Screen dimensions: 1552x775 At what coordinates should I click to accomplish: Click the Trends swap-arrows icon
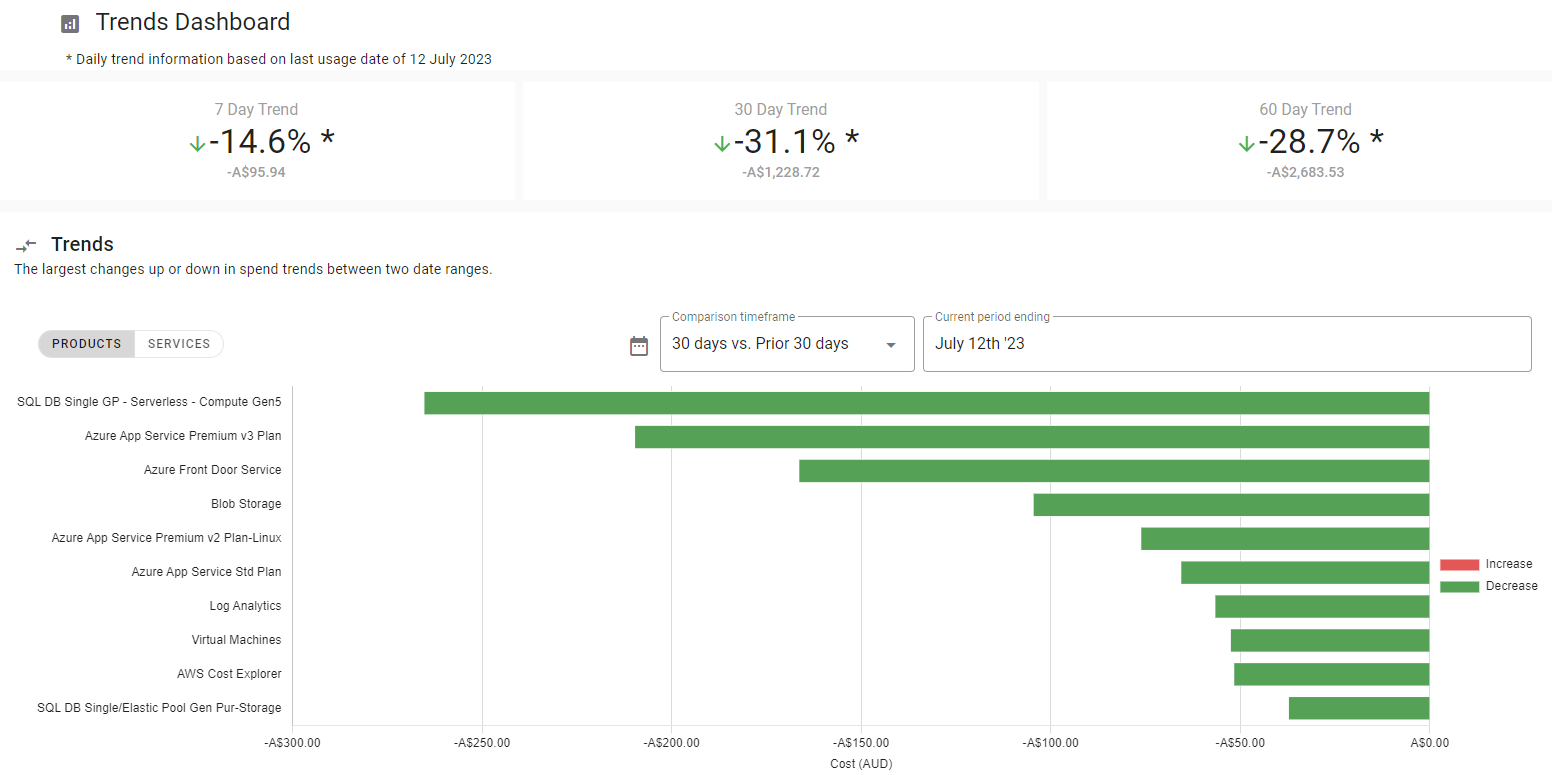click(x=26, y=245)
